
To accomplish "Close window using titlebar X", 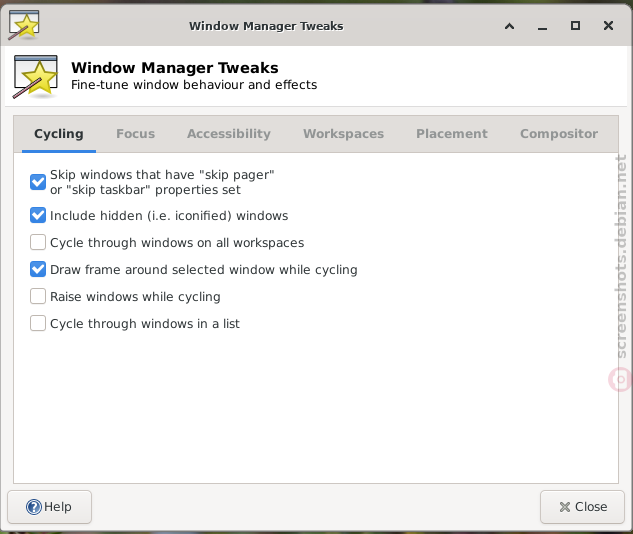I will click(x=608, y=25).
